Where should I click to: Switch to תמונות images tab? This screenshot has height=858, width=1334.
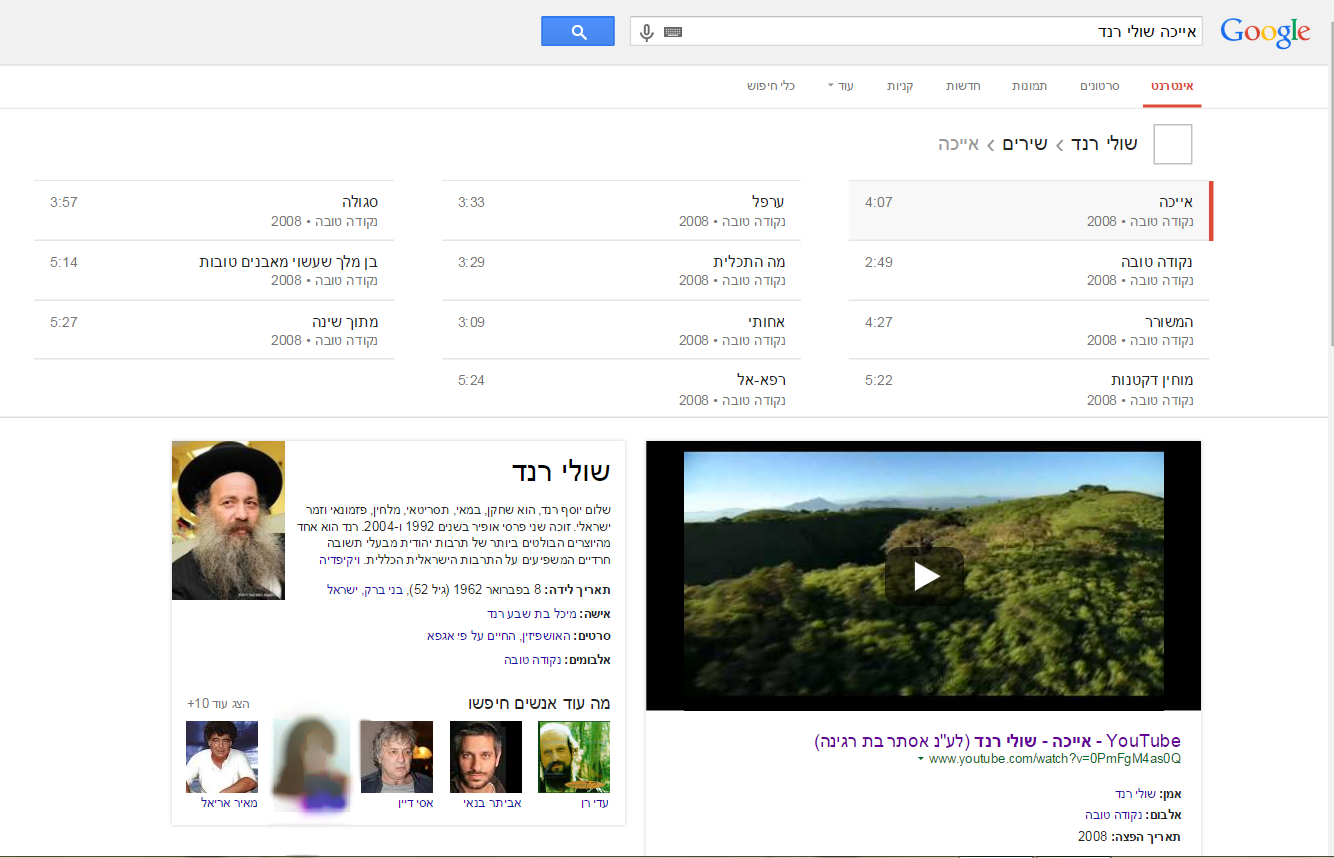pos(1029,86)
